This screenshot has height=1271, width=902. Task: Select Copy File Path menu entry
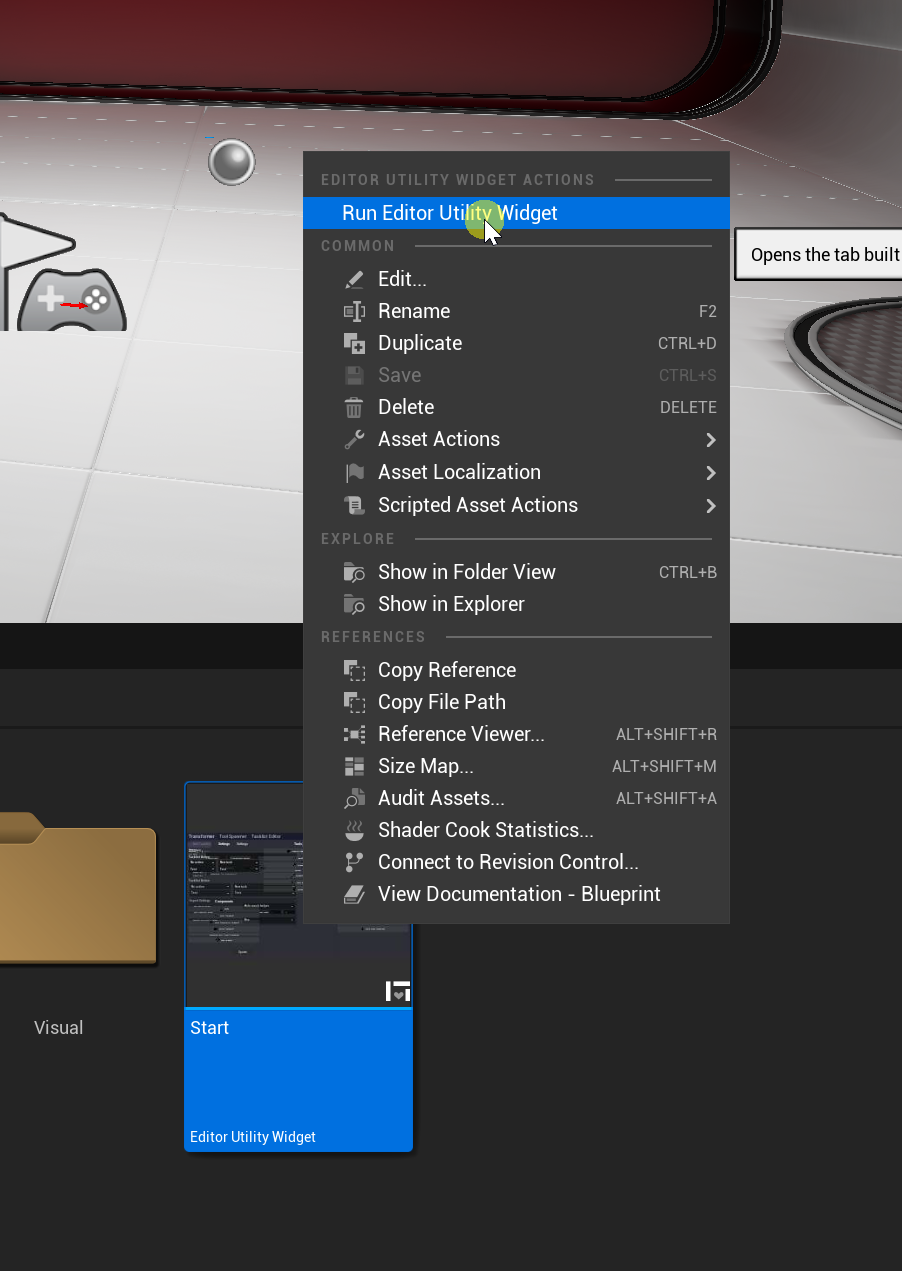tap(441, 702)
